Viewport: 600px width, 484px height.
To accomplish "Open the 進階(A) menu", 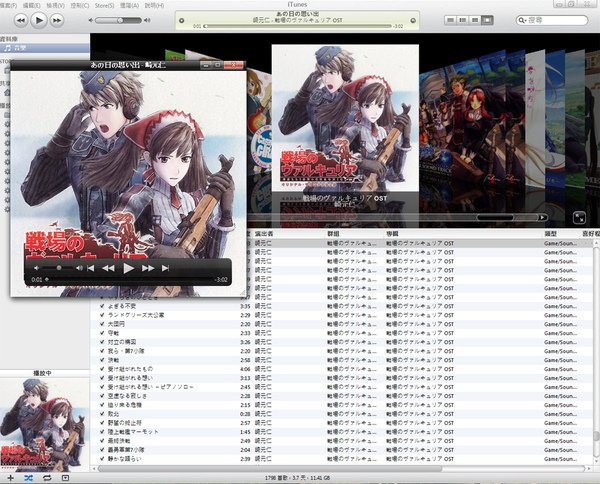I will tap(129, 5).
